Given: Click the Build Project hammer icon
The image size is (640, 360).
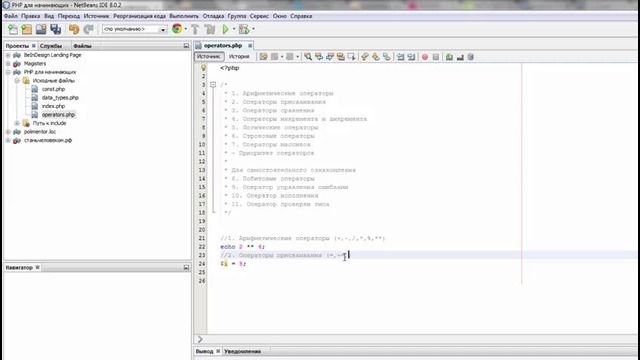Looking at the screenshot, I should tap(195, 29).
